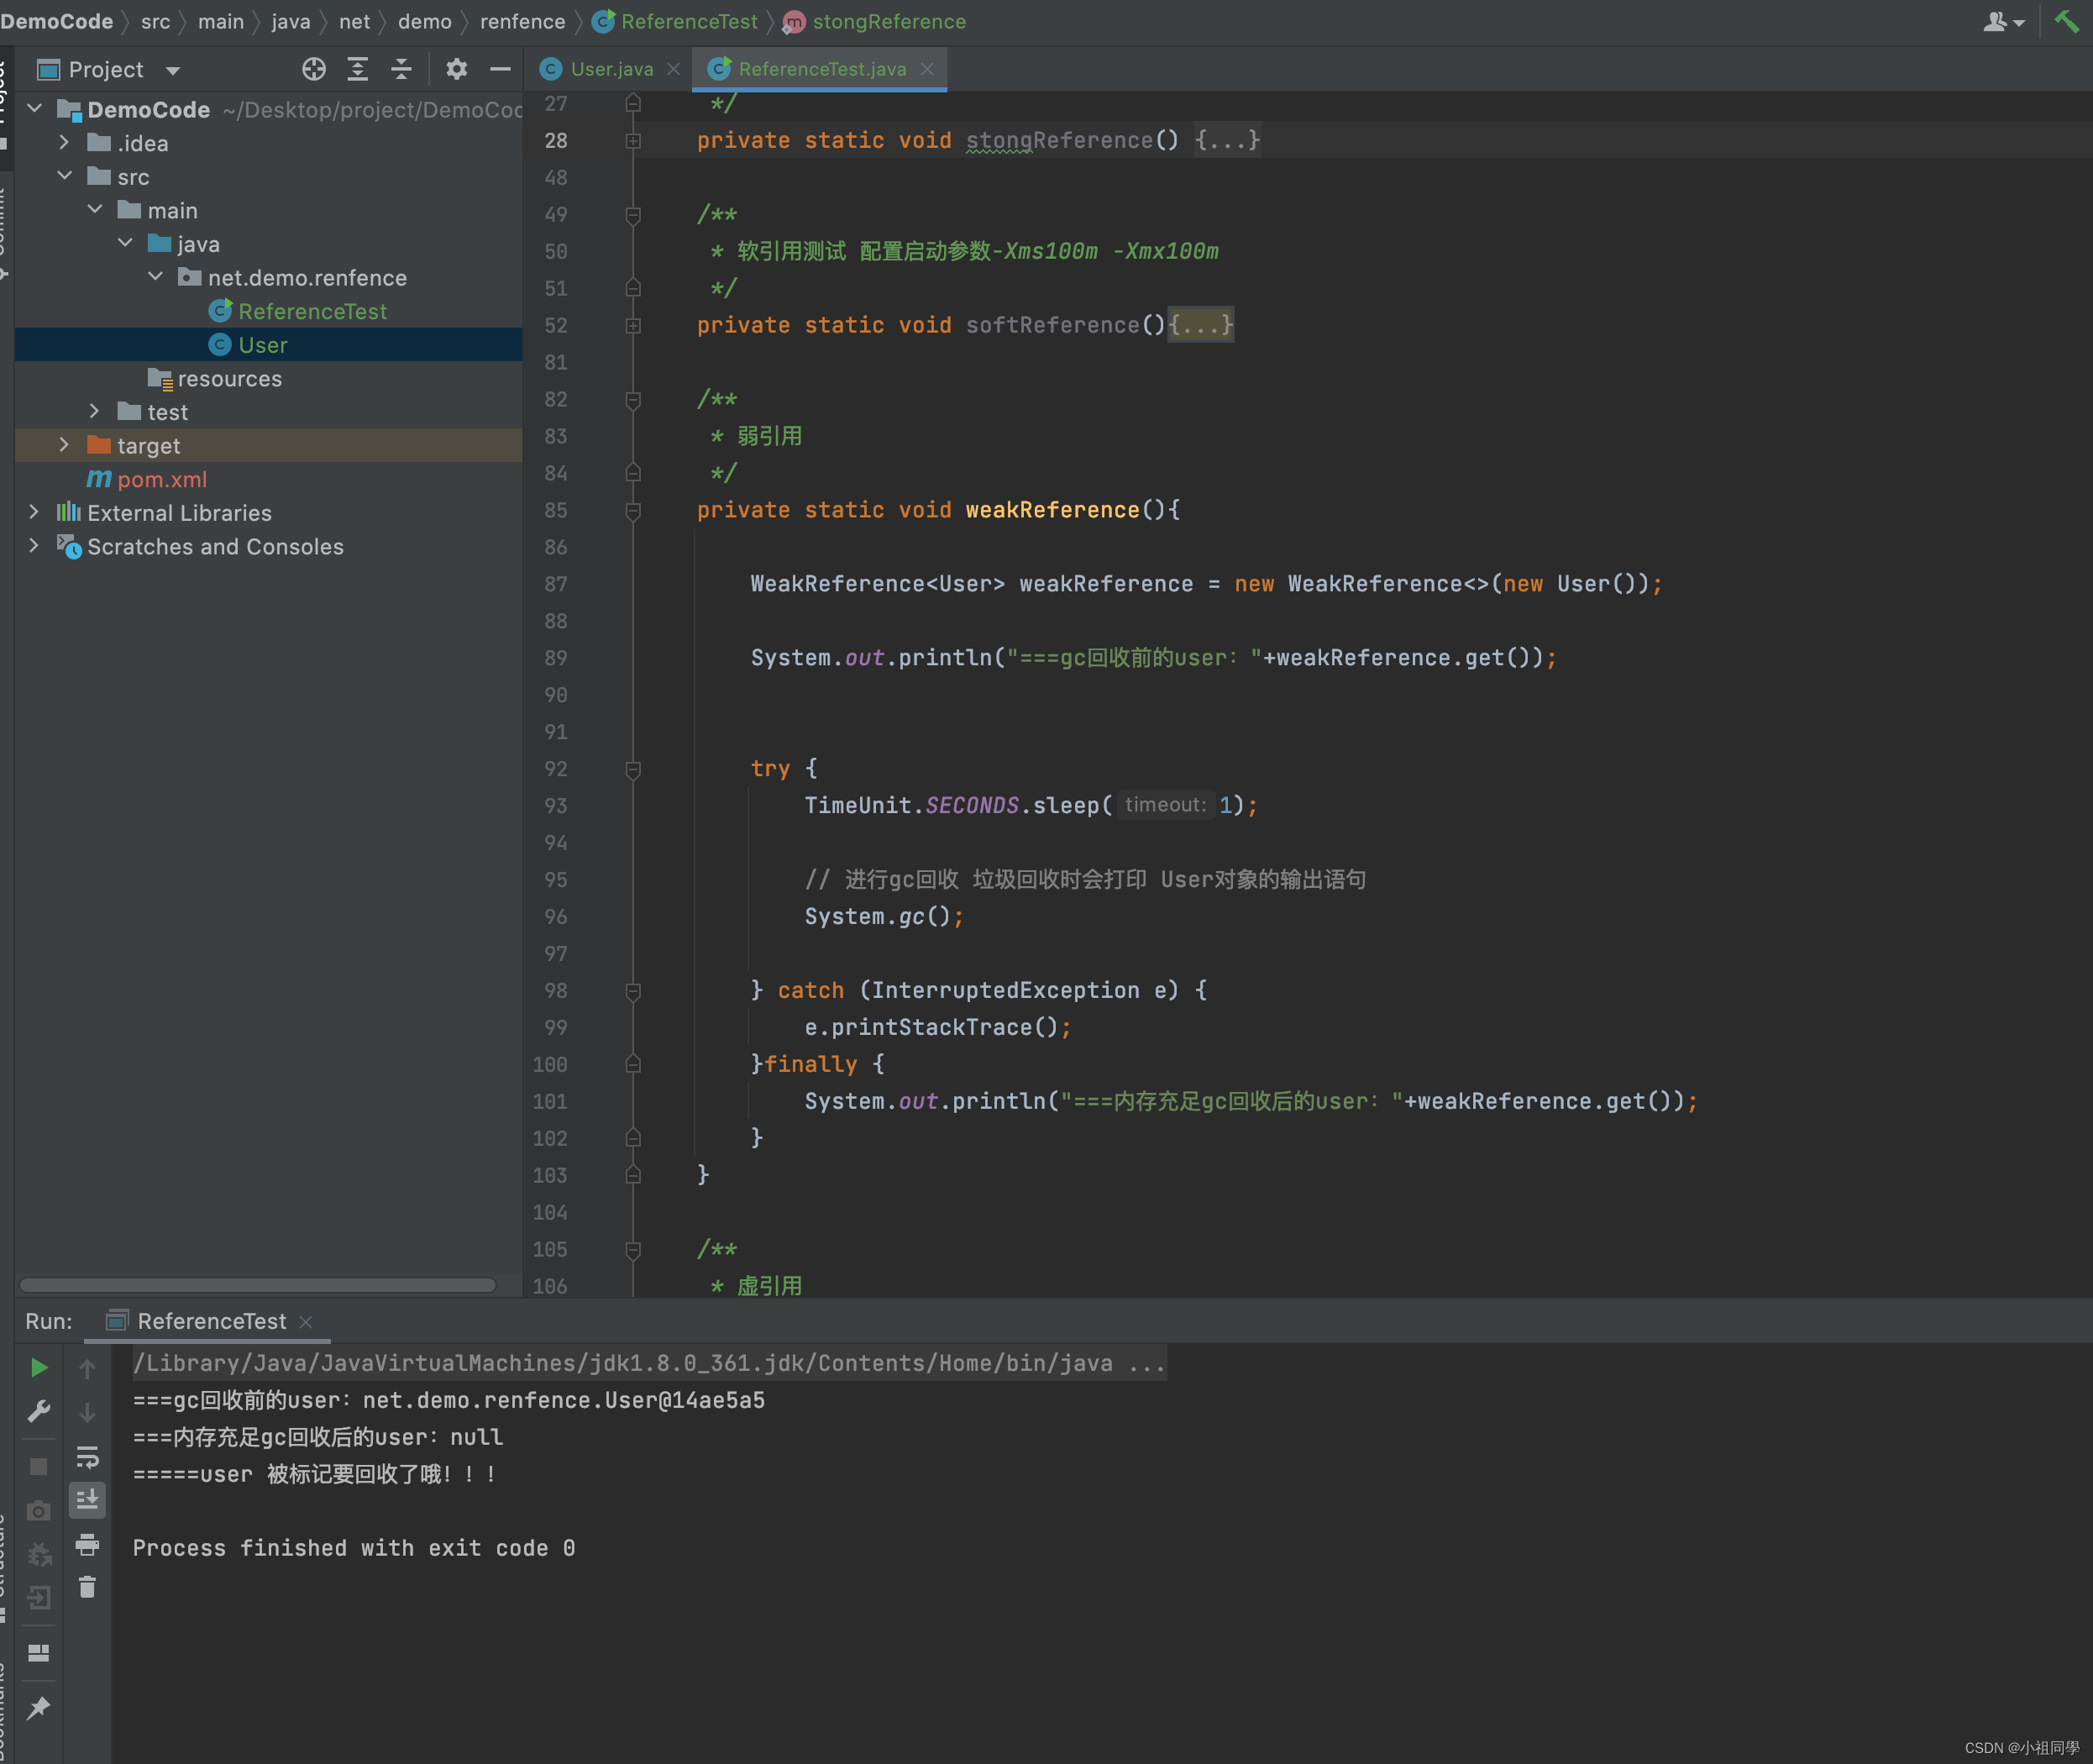Click the folded java command line in console
Viewport: 2093px width, 1764px height.
click(649, 1363)
